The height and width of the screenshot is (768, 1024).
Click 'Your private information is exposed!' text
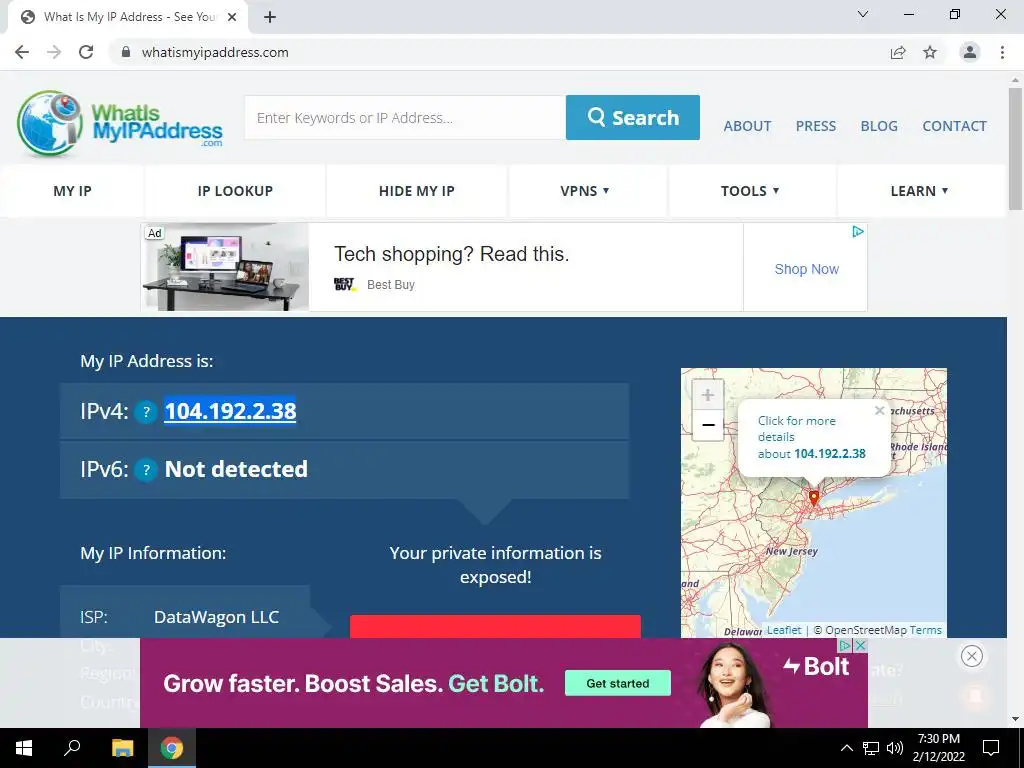tap(495, 565)
